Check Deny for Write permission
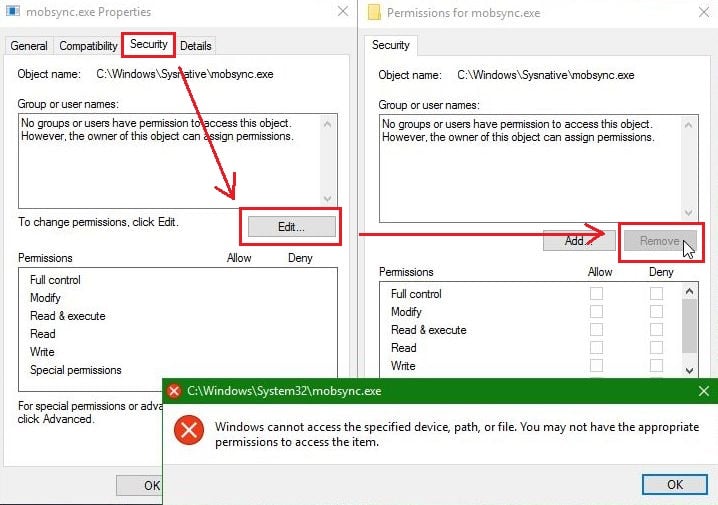718x505 pixels. pos(656,365)
